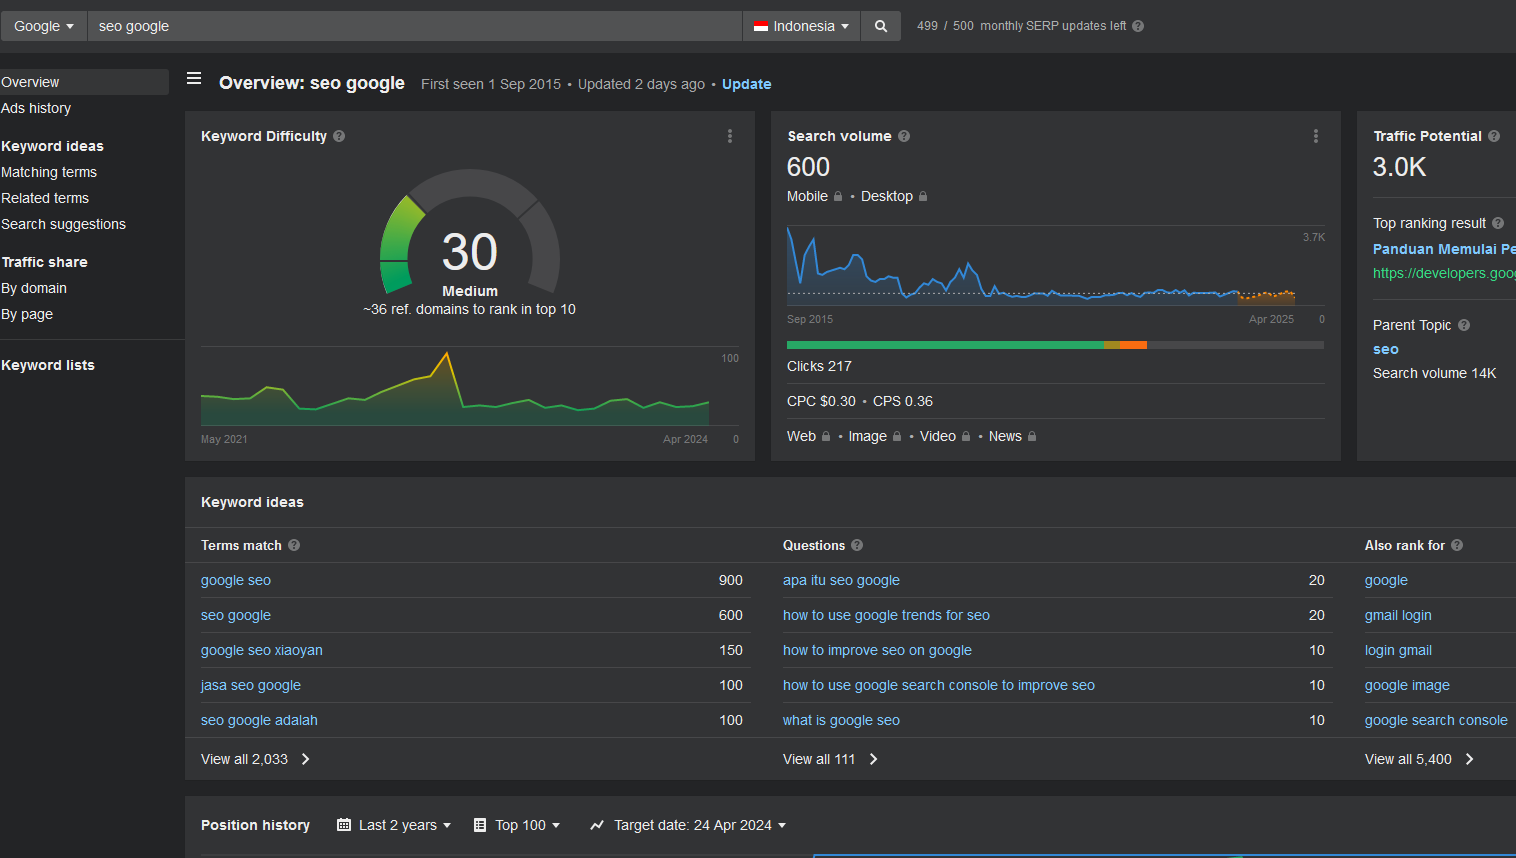Screen dimensions: 1516x858
Task: Open Keyword lists in the sidebar
Action: [48, 365]
